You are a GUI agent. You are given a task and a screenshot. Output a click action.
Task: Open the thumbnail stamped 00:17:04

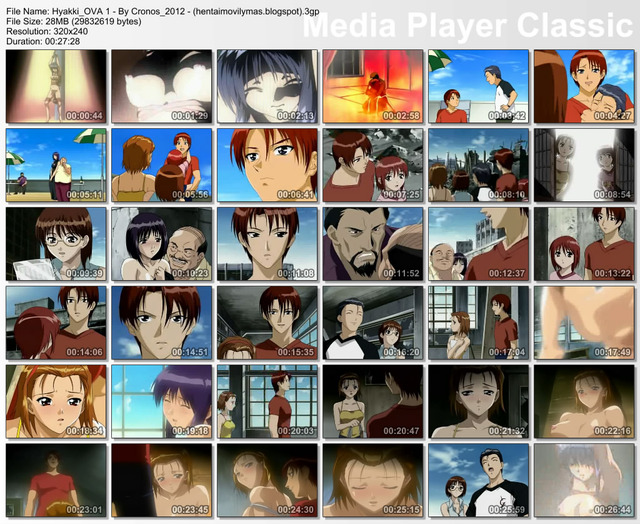coord(478,322)
